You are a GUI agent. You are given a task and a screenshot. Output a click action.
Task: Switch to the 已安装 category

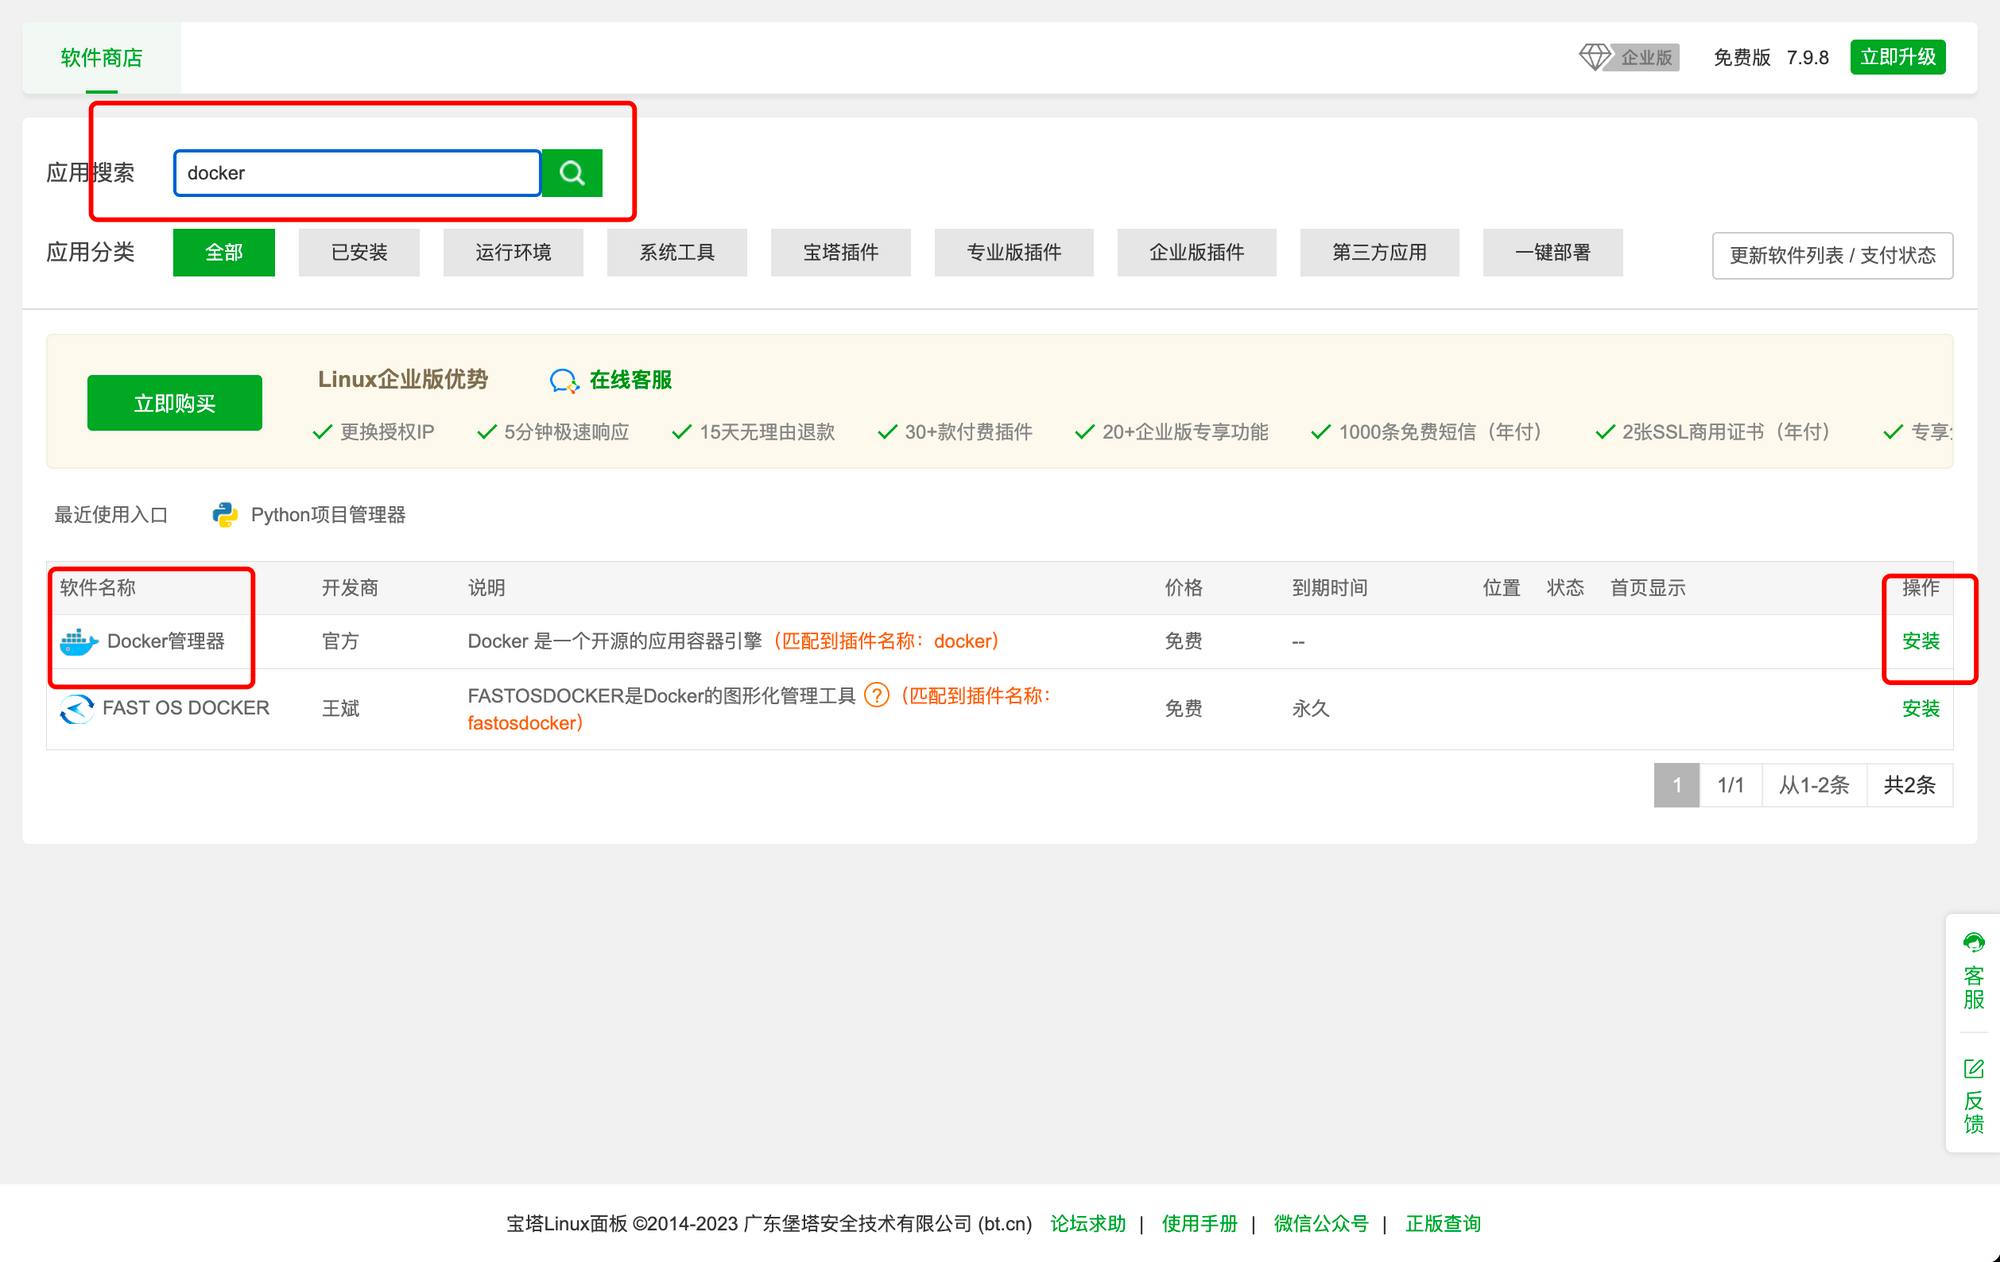coord(359,252)
